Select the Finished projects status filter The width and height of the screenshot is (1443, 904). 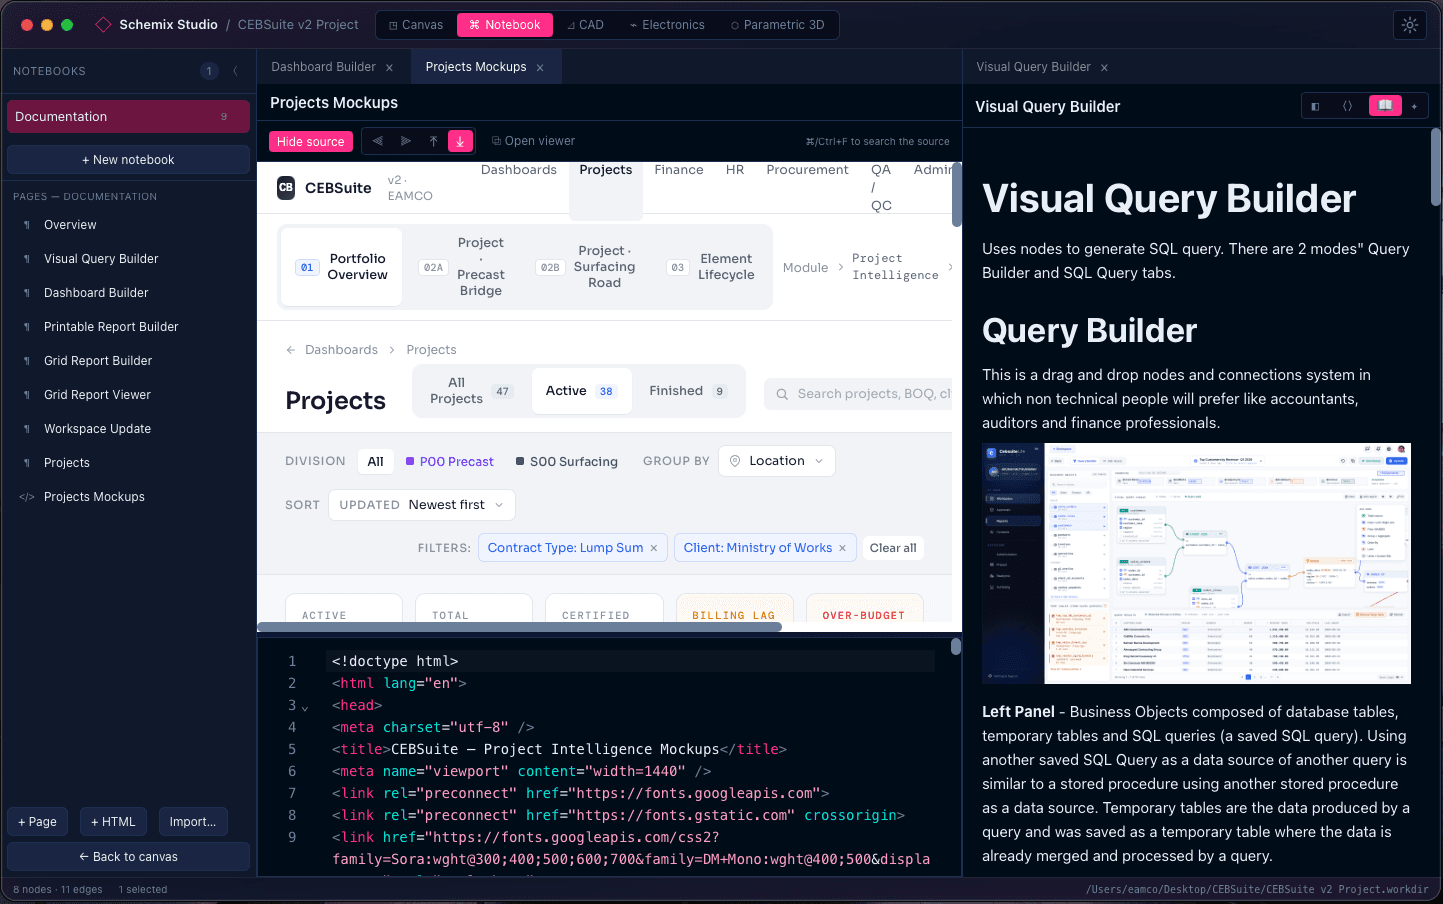tap(688, 391)
